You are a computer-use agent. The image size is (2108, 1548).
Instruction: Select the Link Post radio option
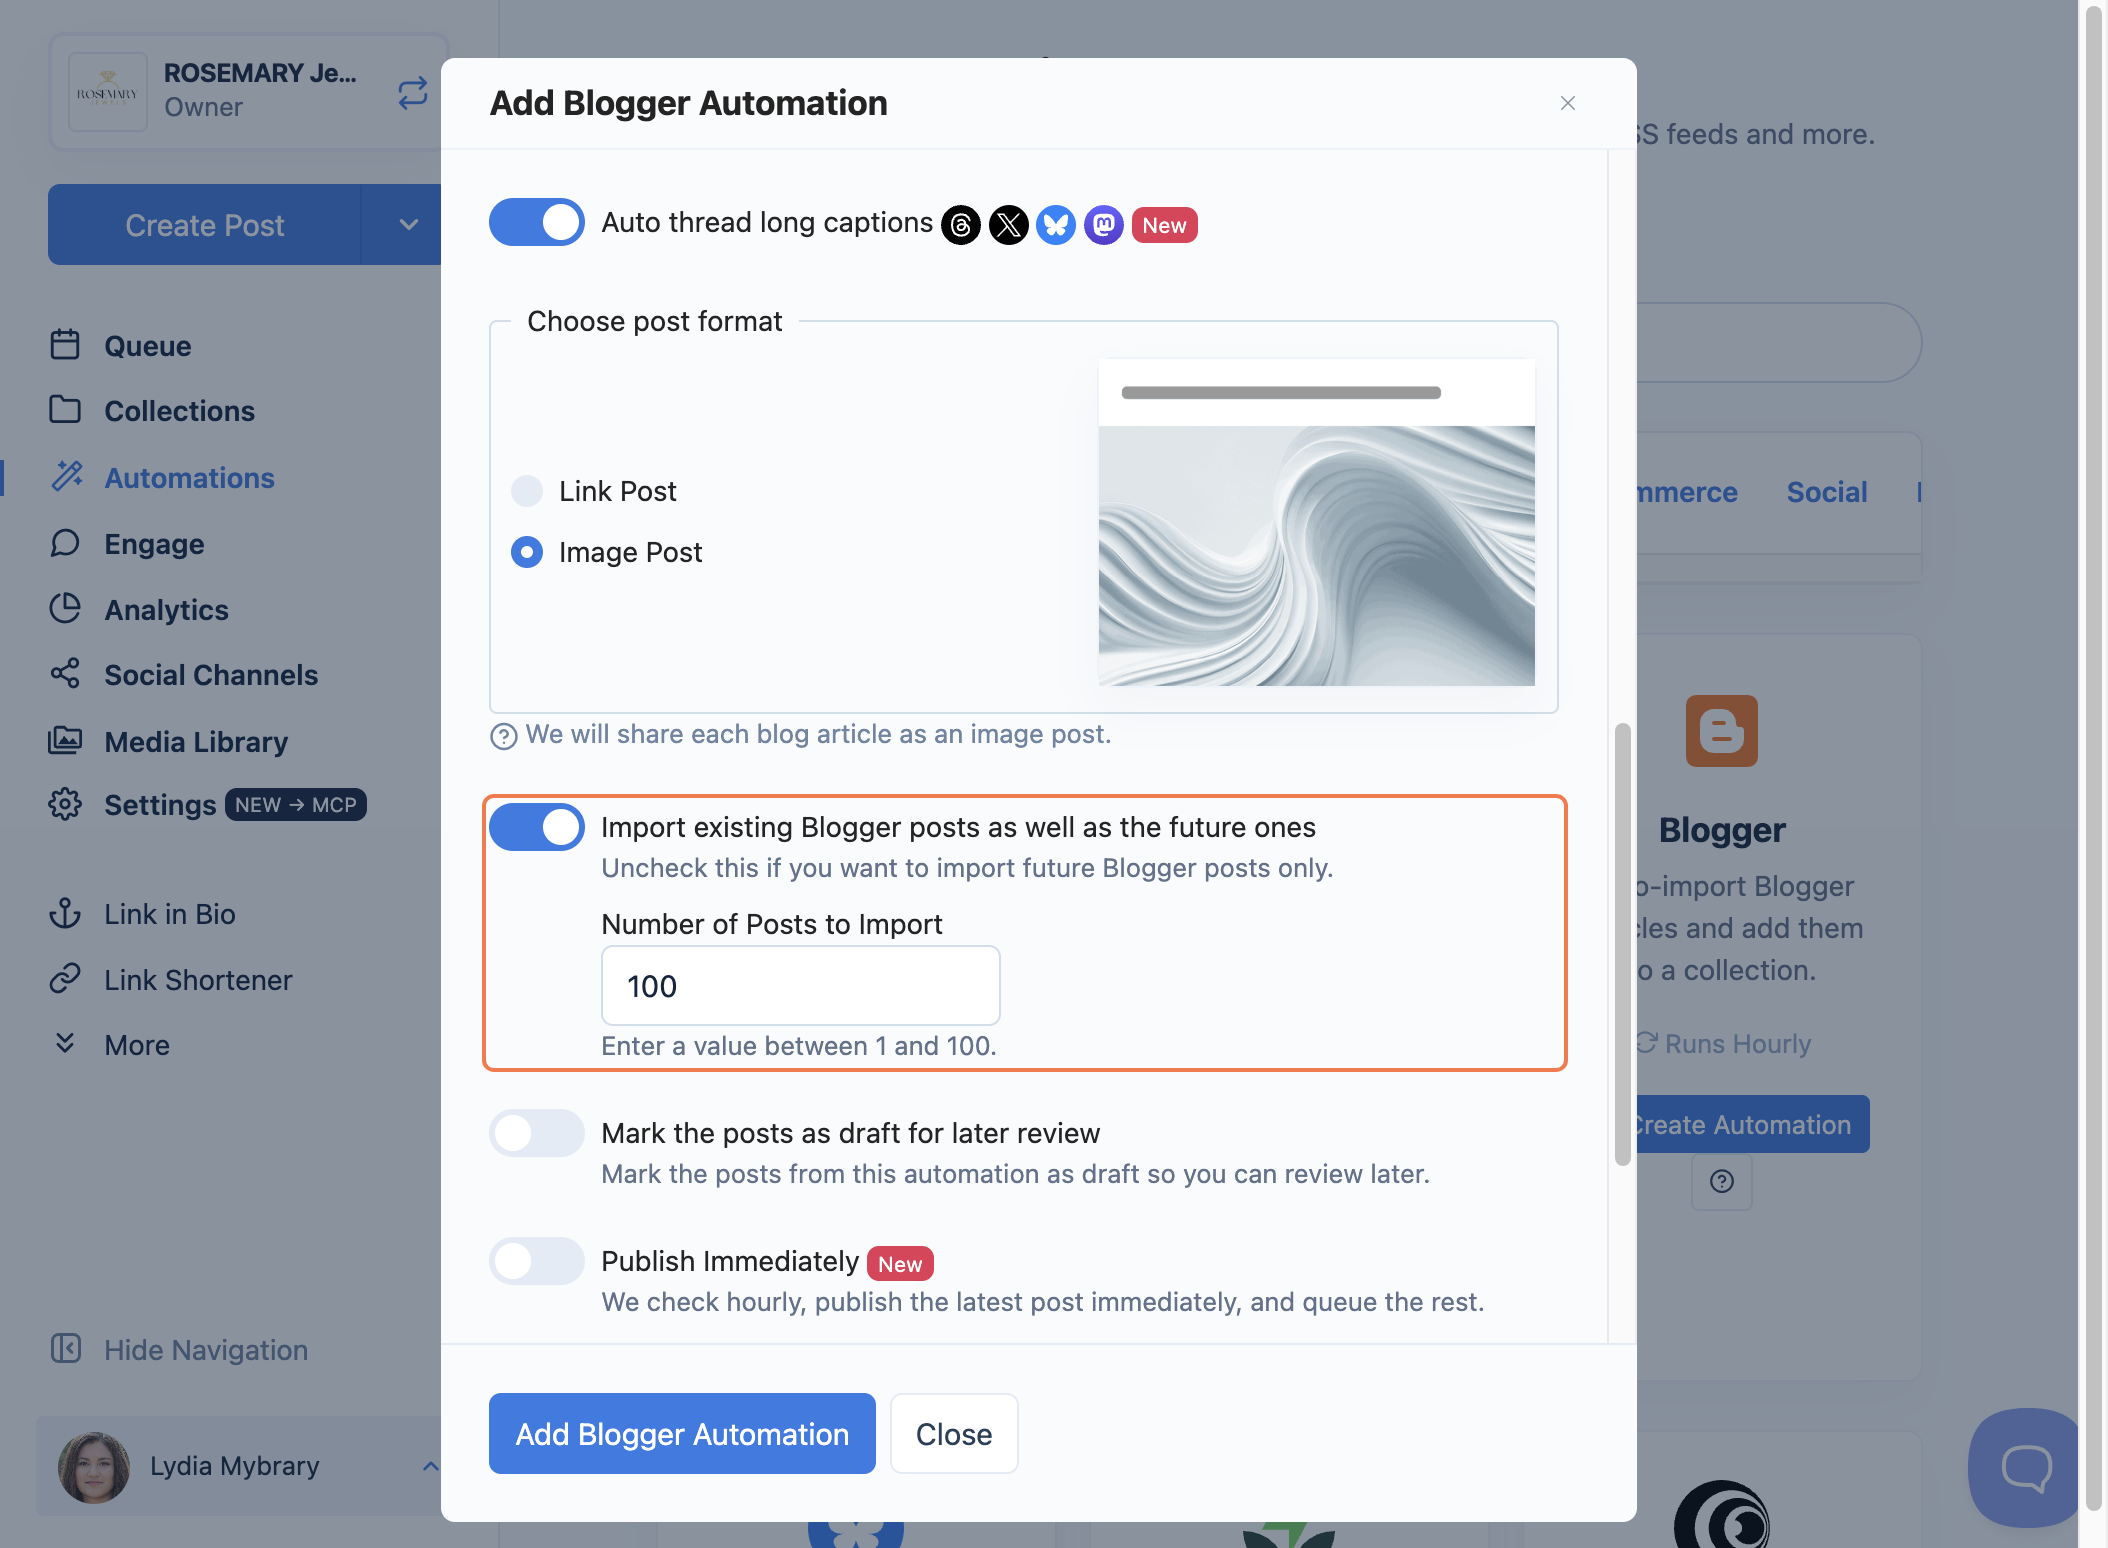527,491
